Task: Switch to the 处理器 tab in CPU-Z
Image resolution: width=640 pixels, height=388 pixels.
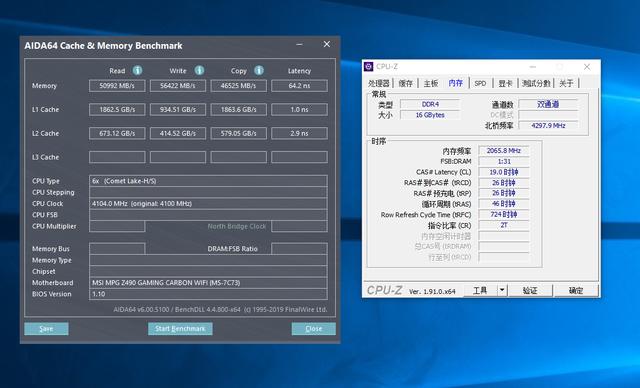Action: coord(378,83)
